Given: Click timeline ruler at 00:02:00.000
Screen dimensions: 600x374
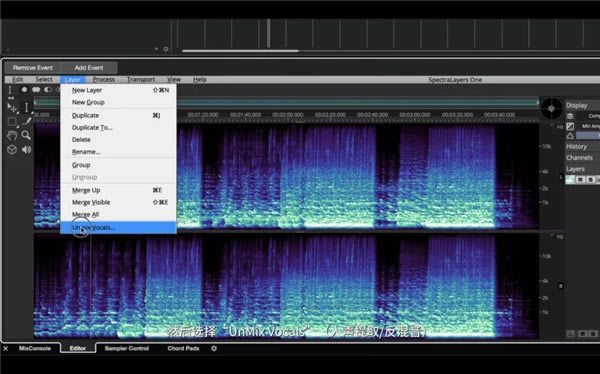Looking at the screenshot, I should tap(287, 115).
